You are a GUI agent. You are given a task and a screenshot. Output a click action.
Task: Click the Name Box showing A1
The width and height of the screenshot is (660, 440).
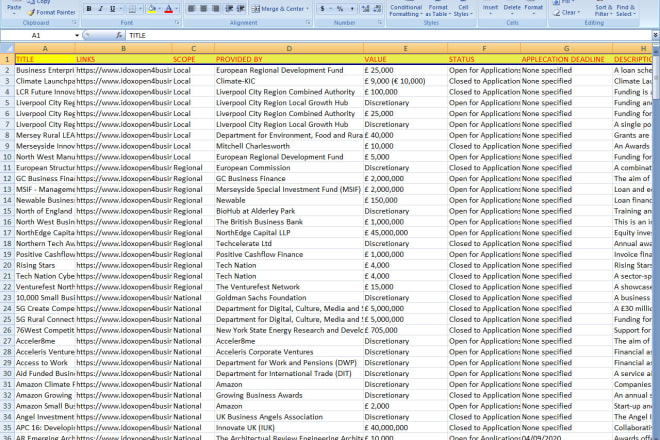click(x=37, y=35)
